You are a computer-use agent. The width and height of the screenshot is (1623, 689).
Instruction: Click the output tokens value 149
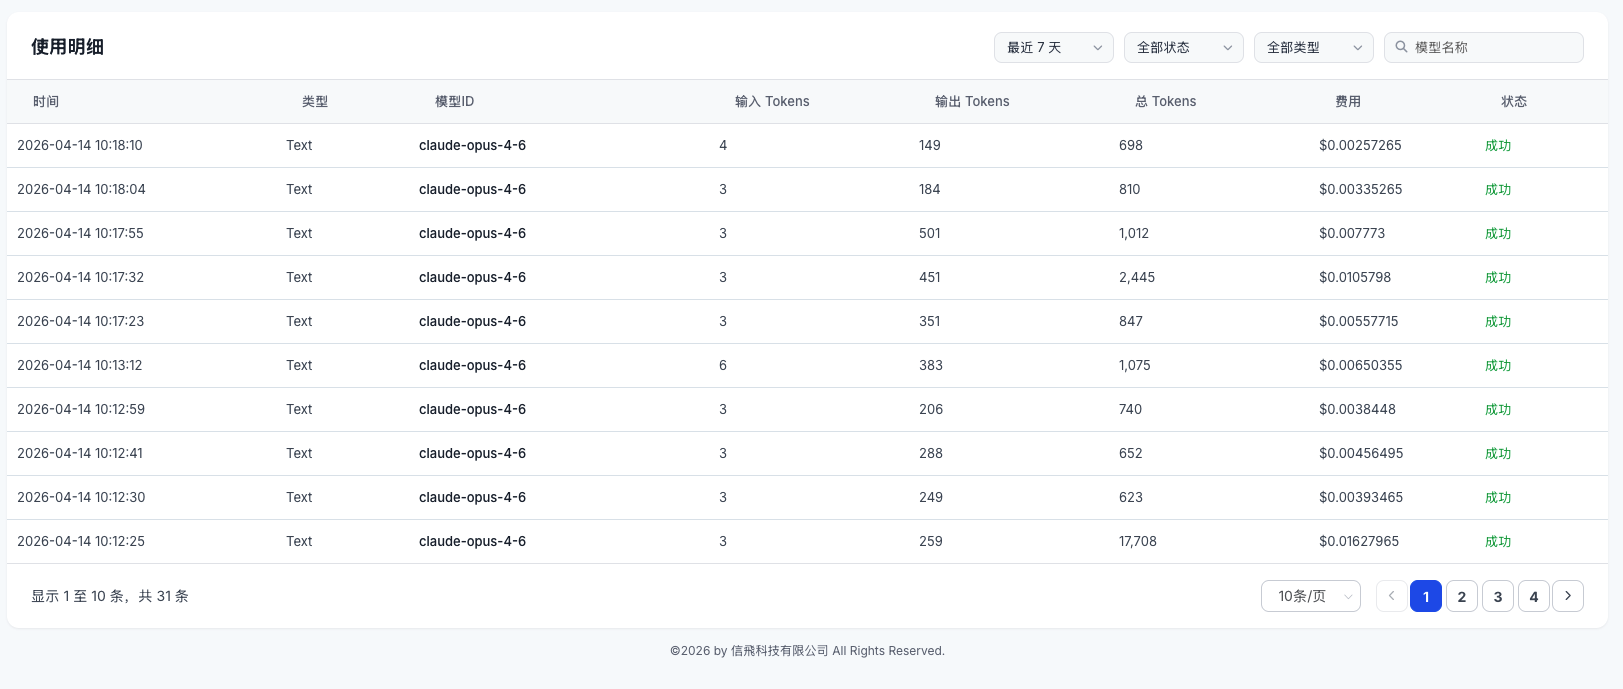point(930,146)
